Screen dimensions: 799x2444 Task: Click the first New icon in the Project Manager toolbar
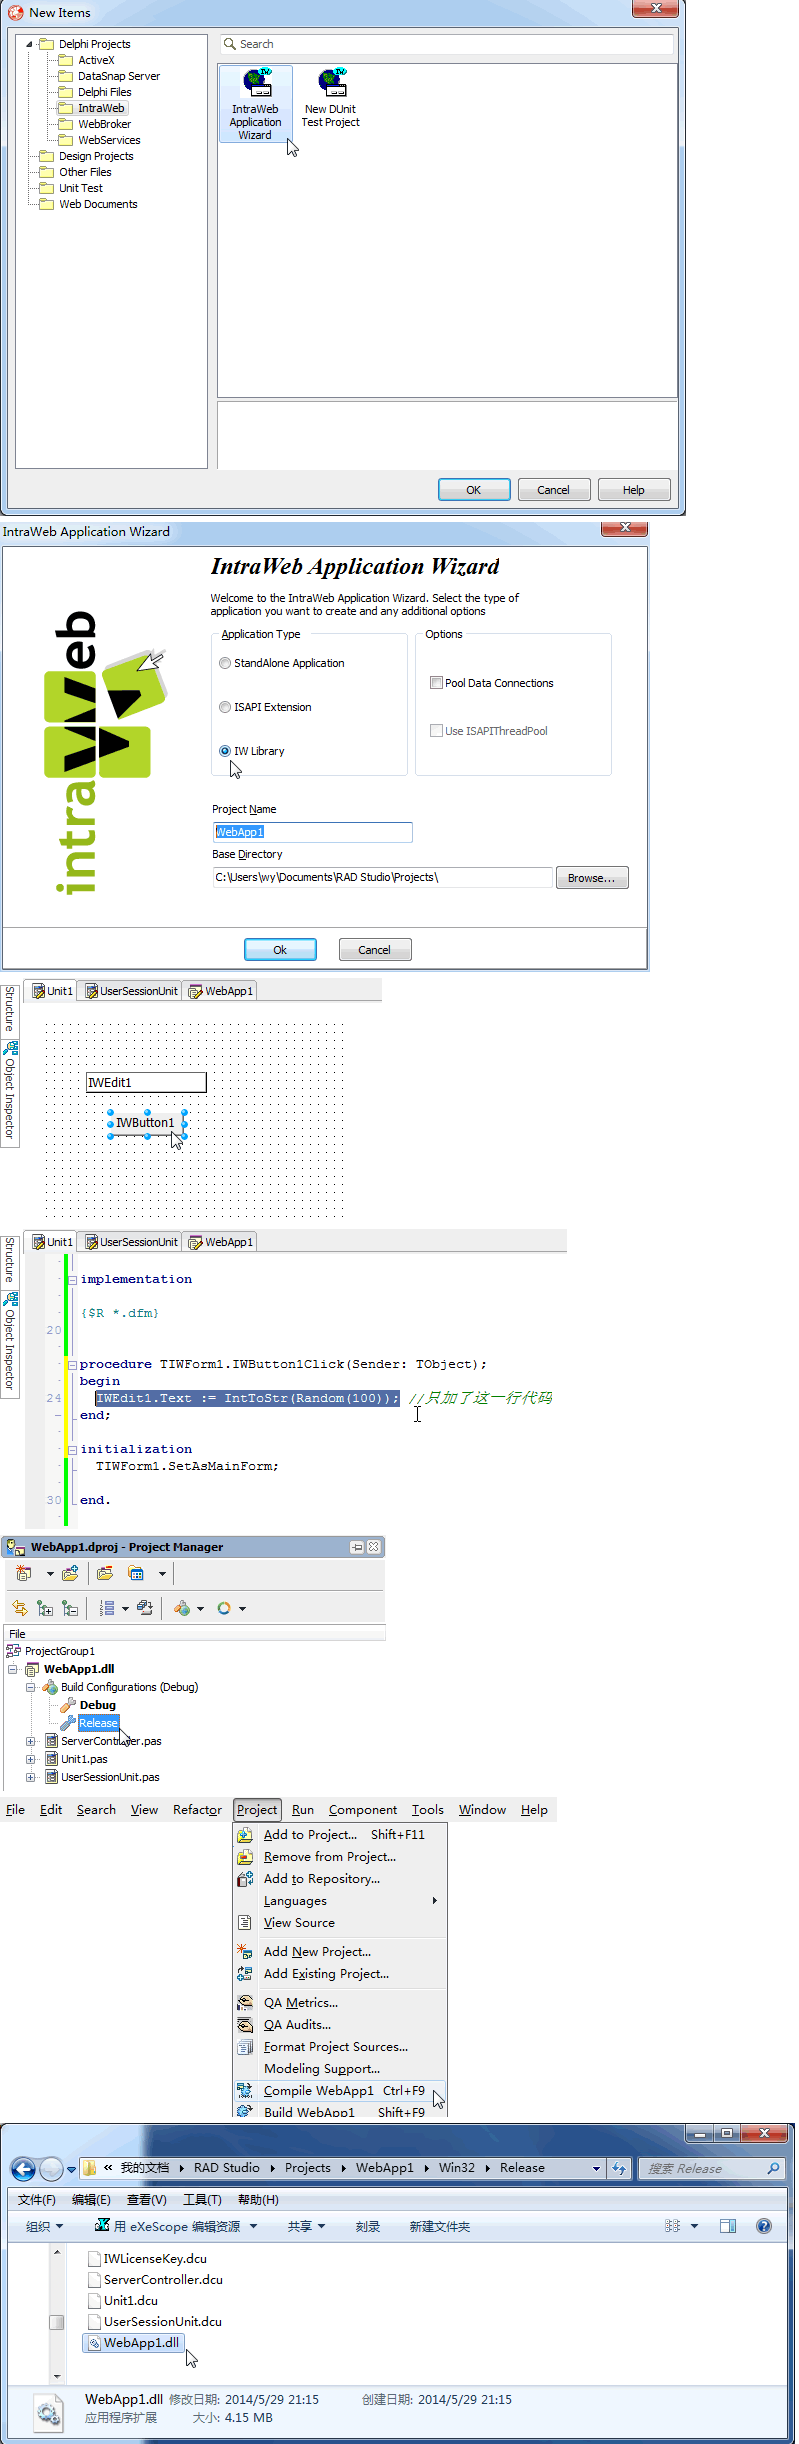(x=24, y=1573)
